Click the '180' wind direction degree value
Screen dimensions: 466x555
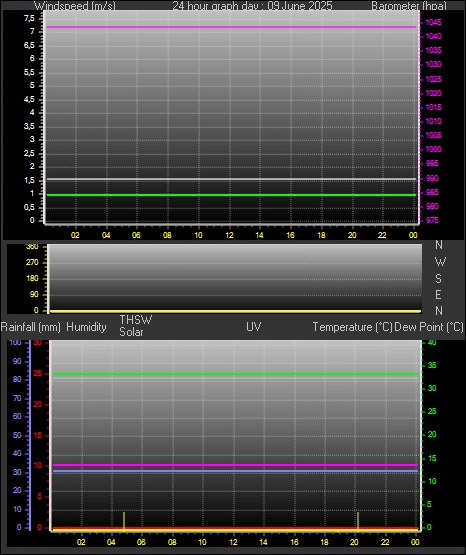point(32,278)
